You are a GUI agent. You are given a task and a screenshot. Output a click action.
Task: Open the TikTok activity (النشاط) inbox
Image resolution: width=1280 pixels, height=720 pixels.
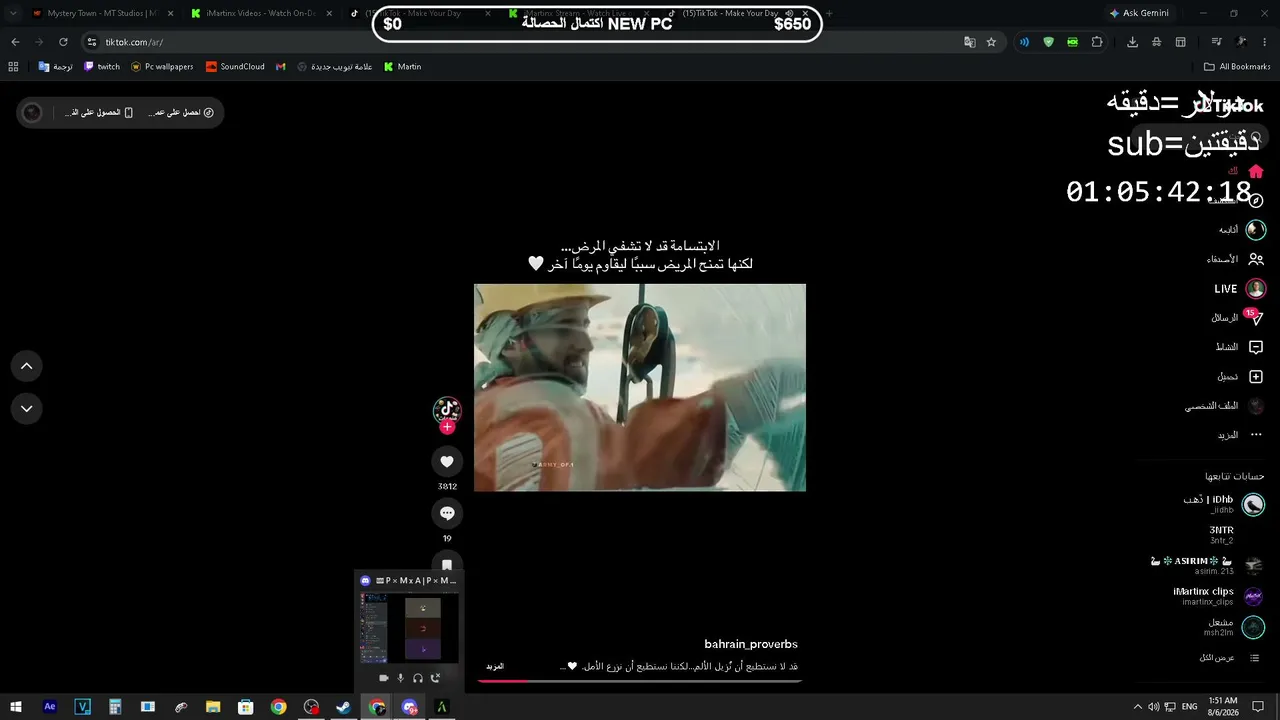coord(1239,347)
